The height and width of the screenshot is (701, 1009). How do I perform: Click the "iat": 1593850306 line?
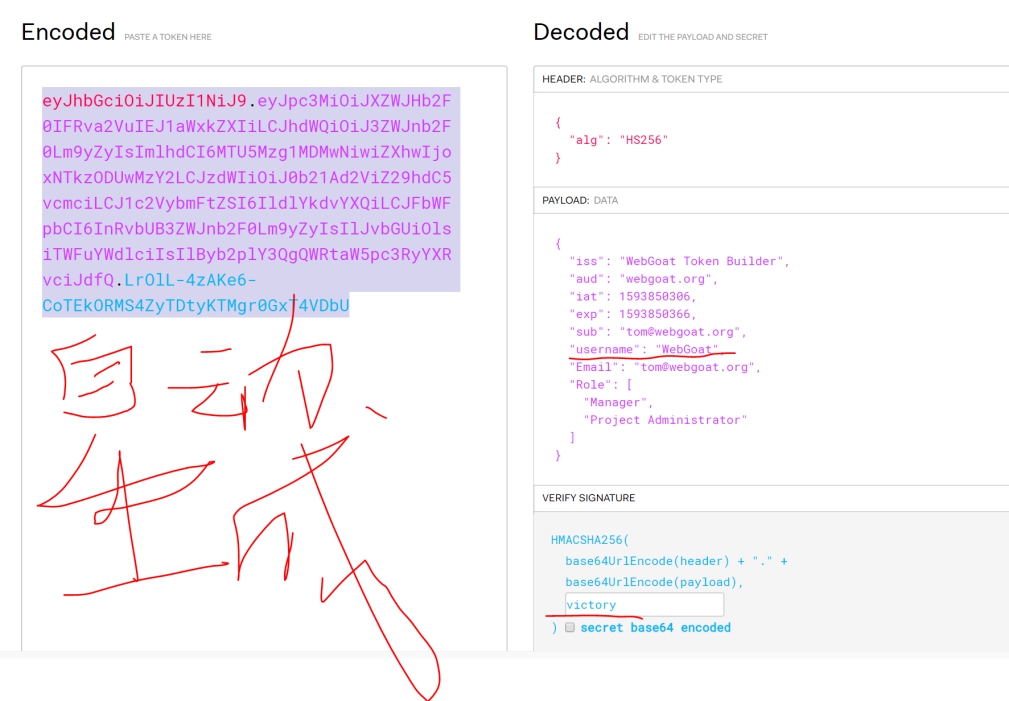(633, 296)
